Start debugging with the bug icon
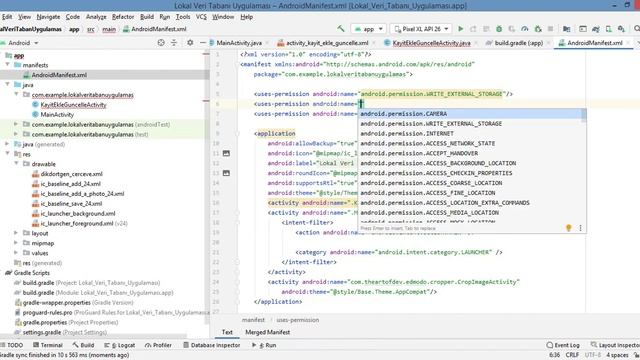The width and height of the screenshot is (640, 360). tap(499, 29)
